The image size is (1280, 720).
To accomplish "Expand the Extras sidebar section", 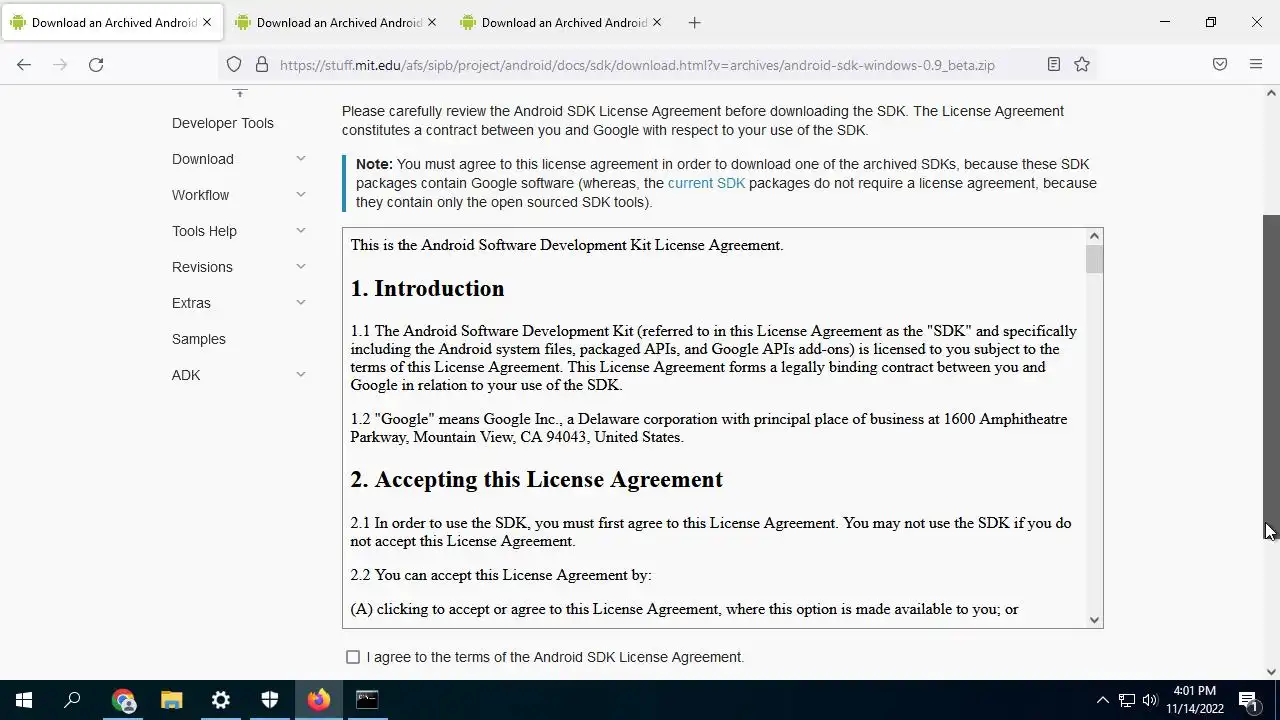I will (300, 303).
